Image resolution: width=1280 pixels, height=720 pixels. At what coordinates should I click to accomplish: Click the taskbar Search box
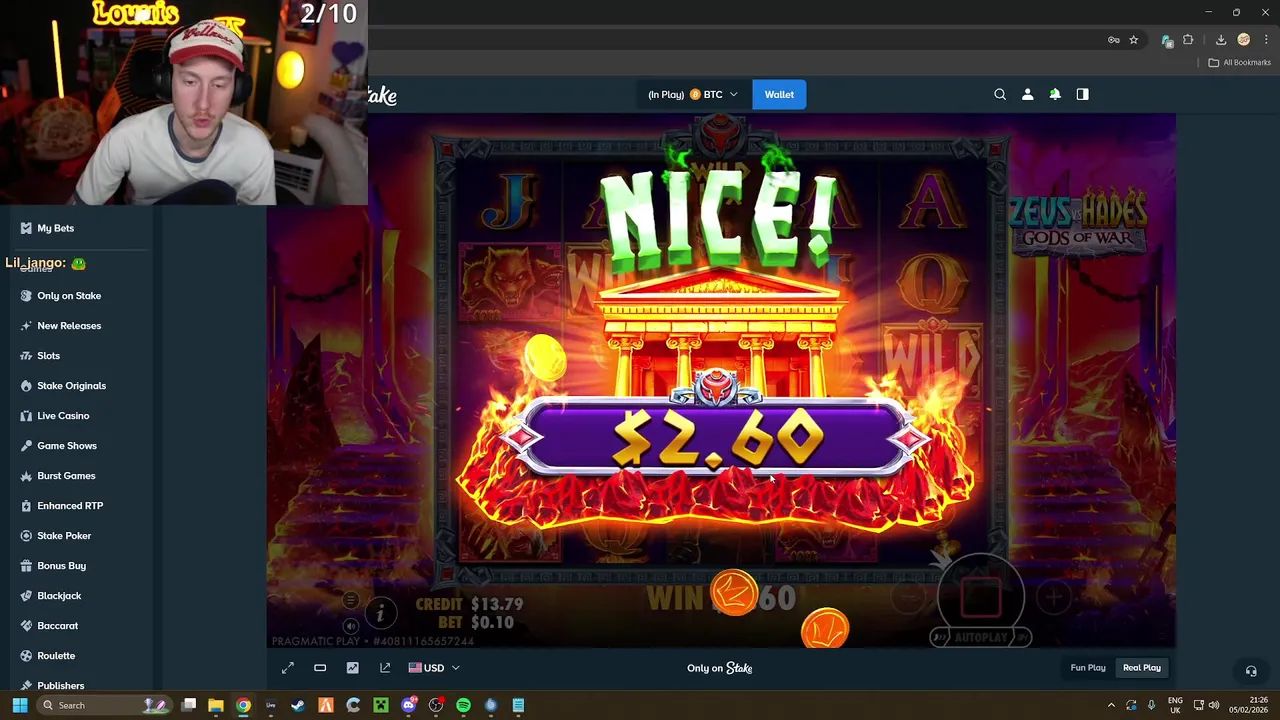(103, 705)
